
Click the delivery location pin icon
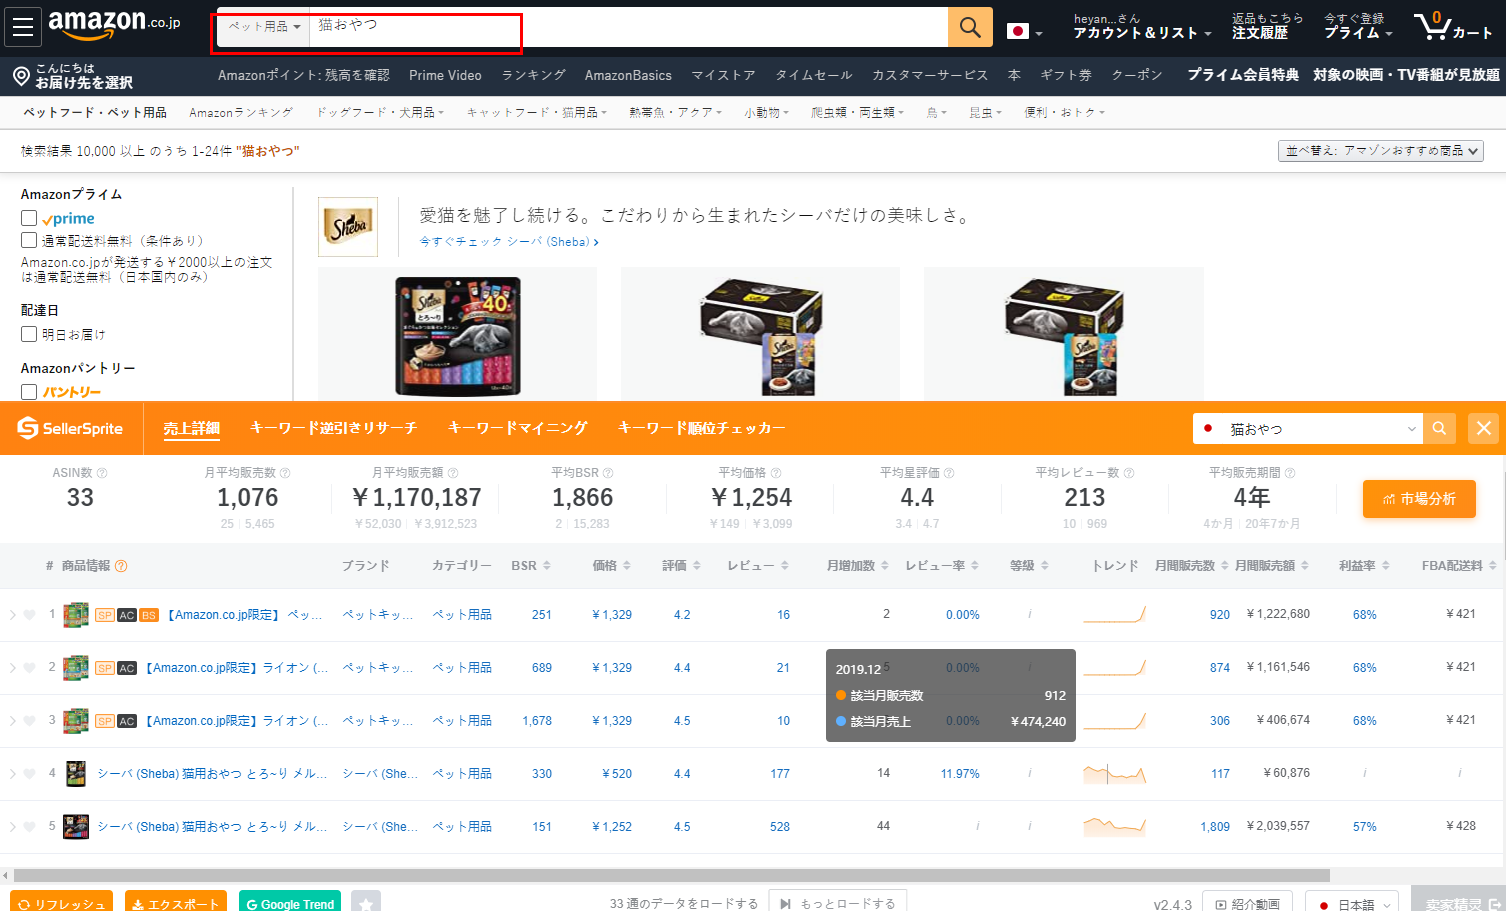21,76
